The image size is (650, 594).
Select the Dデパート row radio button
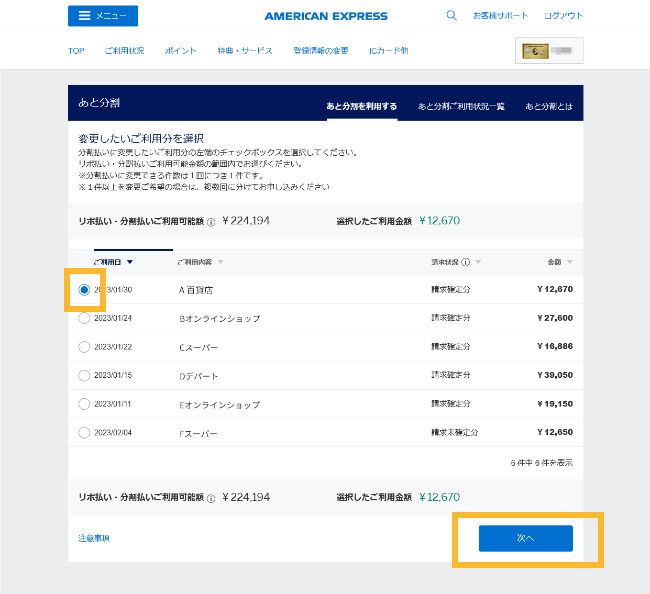click(83, 376)
